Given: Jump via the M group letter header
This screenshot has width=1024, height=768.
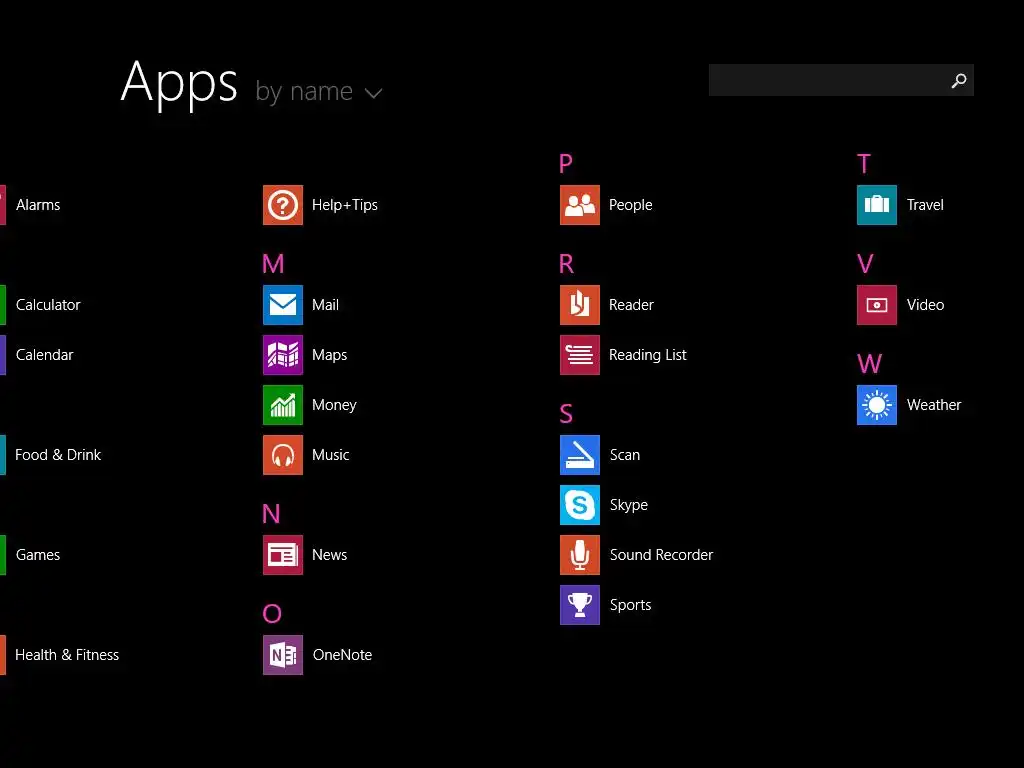Looking at the screenshot, I should click(273, 264).
